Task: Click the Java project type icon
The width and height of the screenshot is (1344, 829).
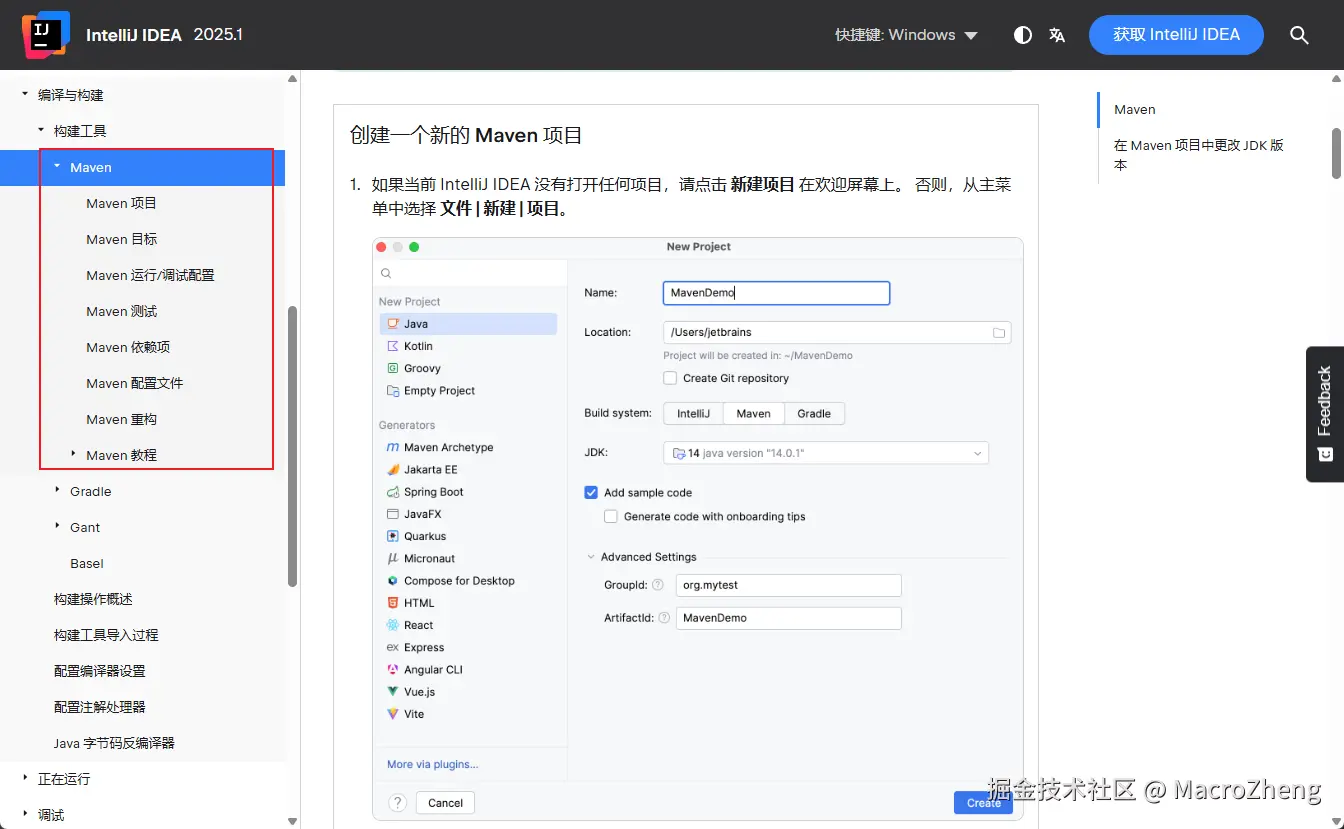Action: click(393, 324)
